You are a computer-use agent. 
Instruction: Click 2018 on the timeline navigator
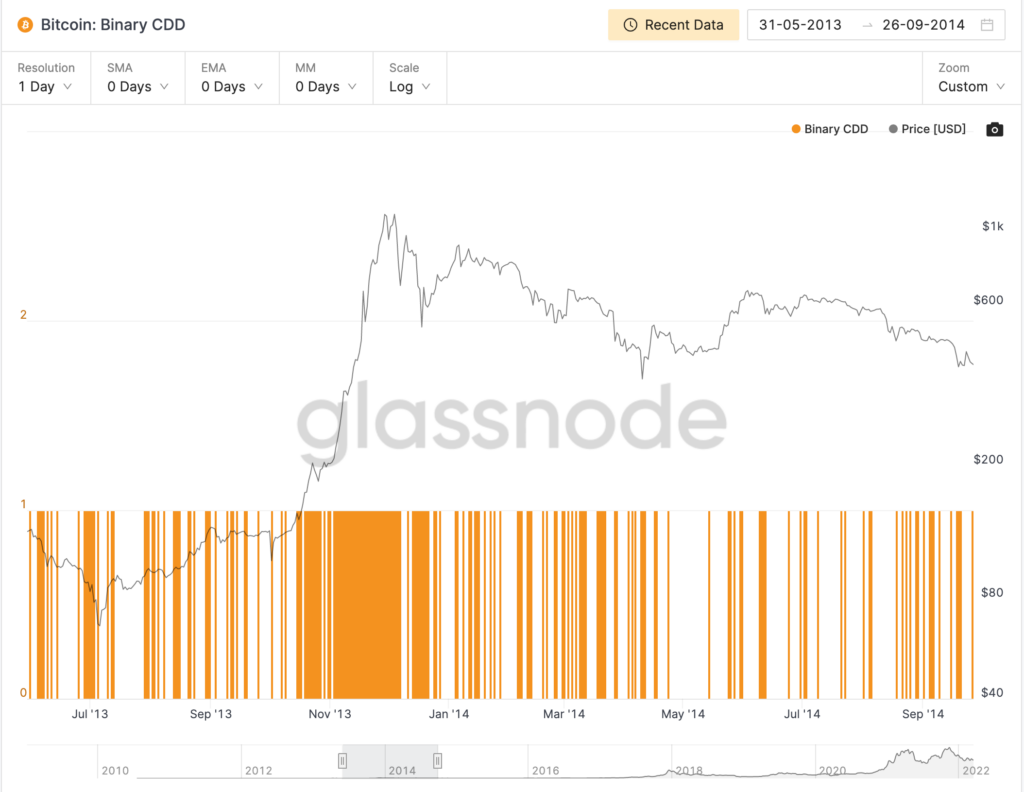[x=690, y=770]
